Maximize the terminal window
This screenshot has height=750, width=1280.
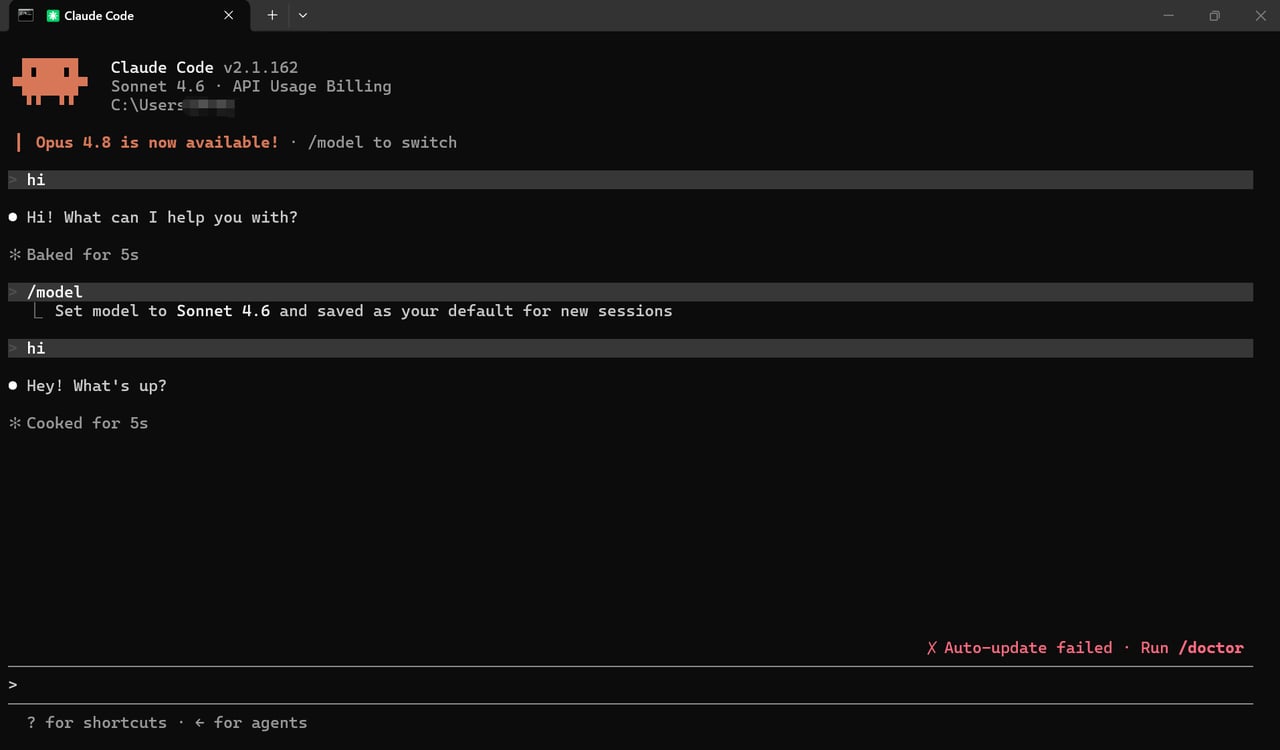point(1214,16)
